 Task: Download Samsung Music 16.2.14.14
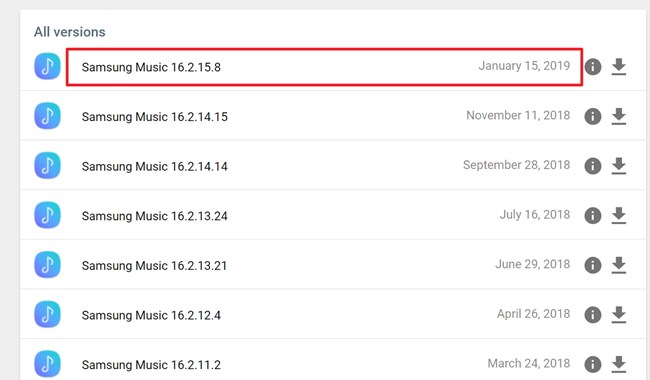[x=618, y=166]
